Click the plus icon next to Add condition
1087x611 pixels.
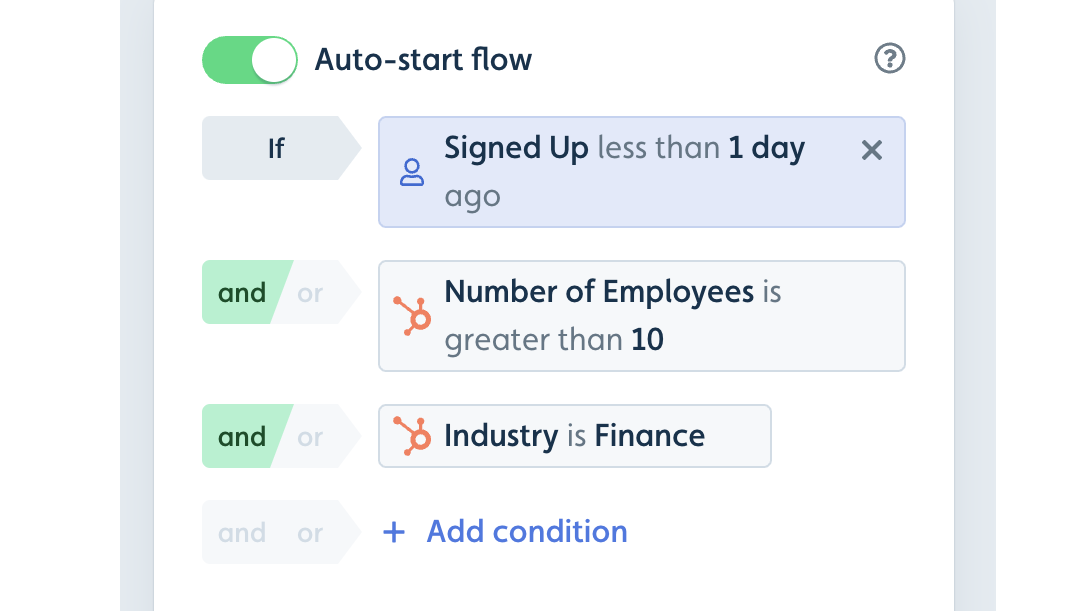(395, 532)
